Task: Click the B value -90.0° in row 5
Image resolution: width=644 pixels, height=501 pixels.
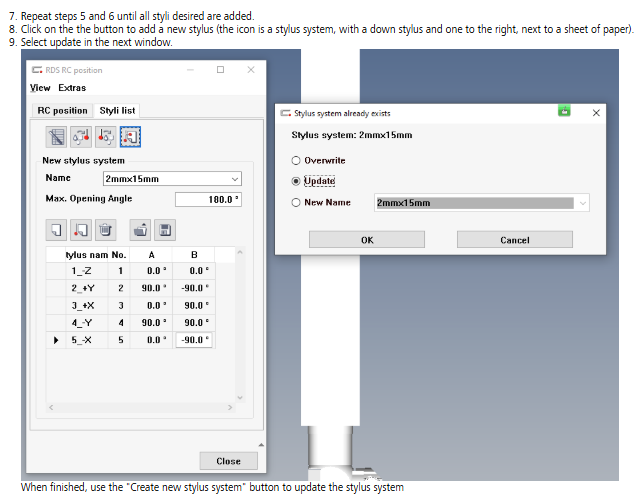Action: (x=194, y=340)
